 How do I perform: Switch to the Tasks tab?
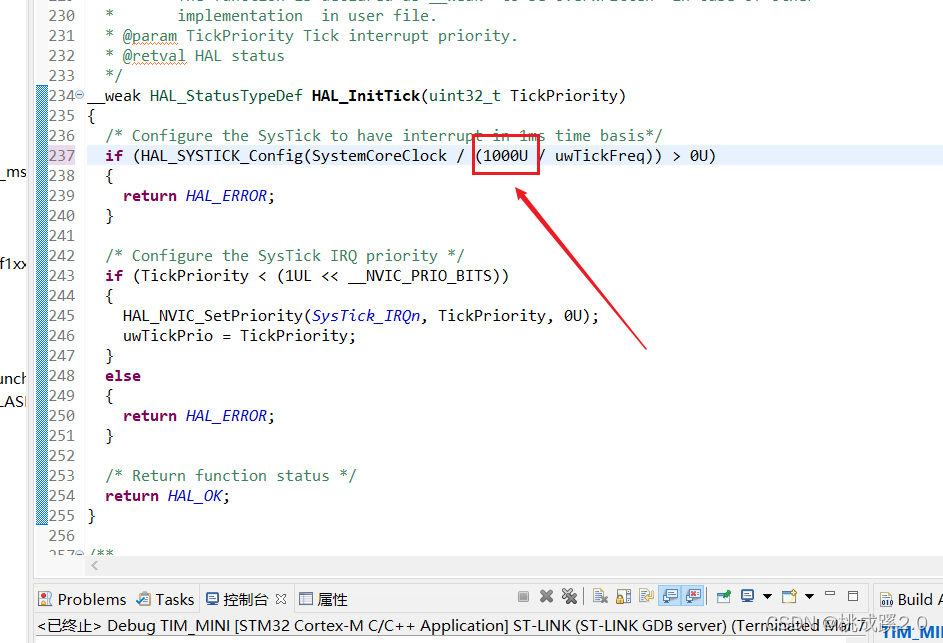tap(165, 599)
